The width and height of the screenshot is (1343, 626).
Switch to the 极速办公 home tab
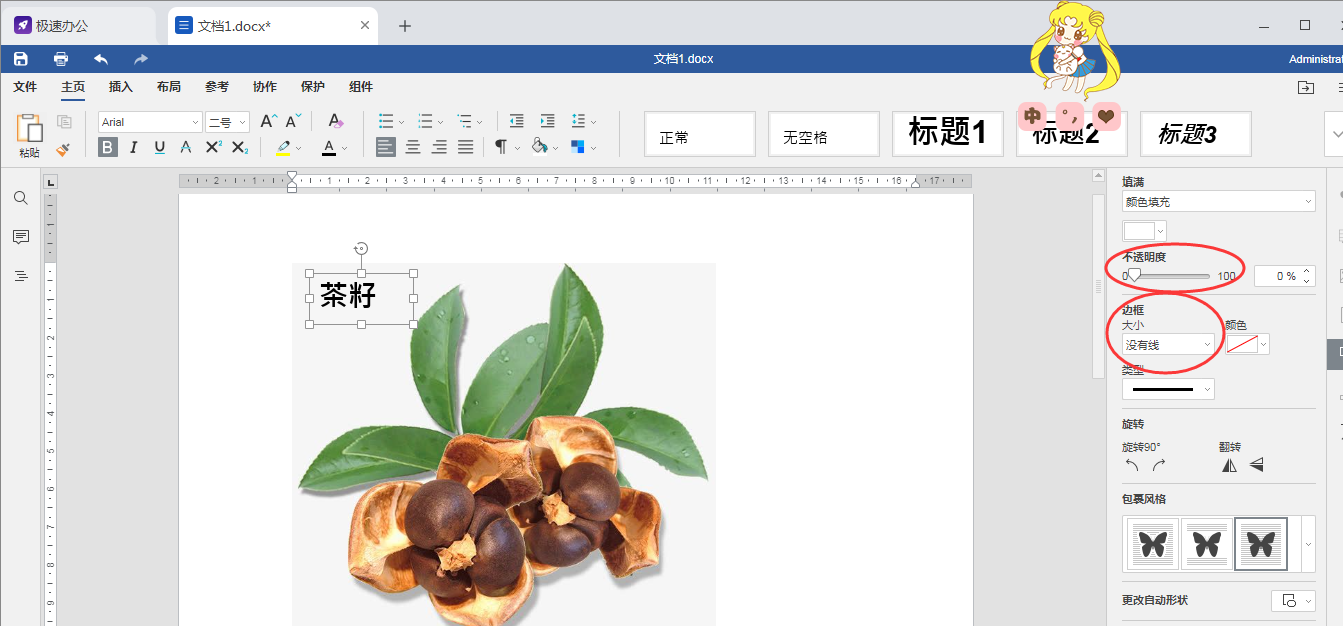point(78,26)
